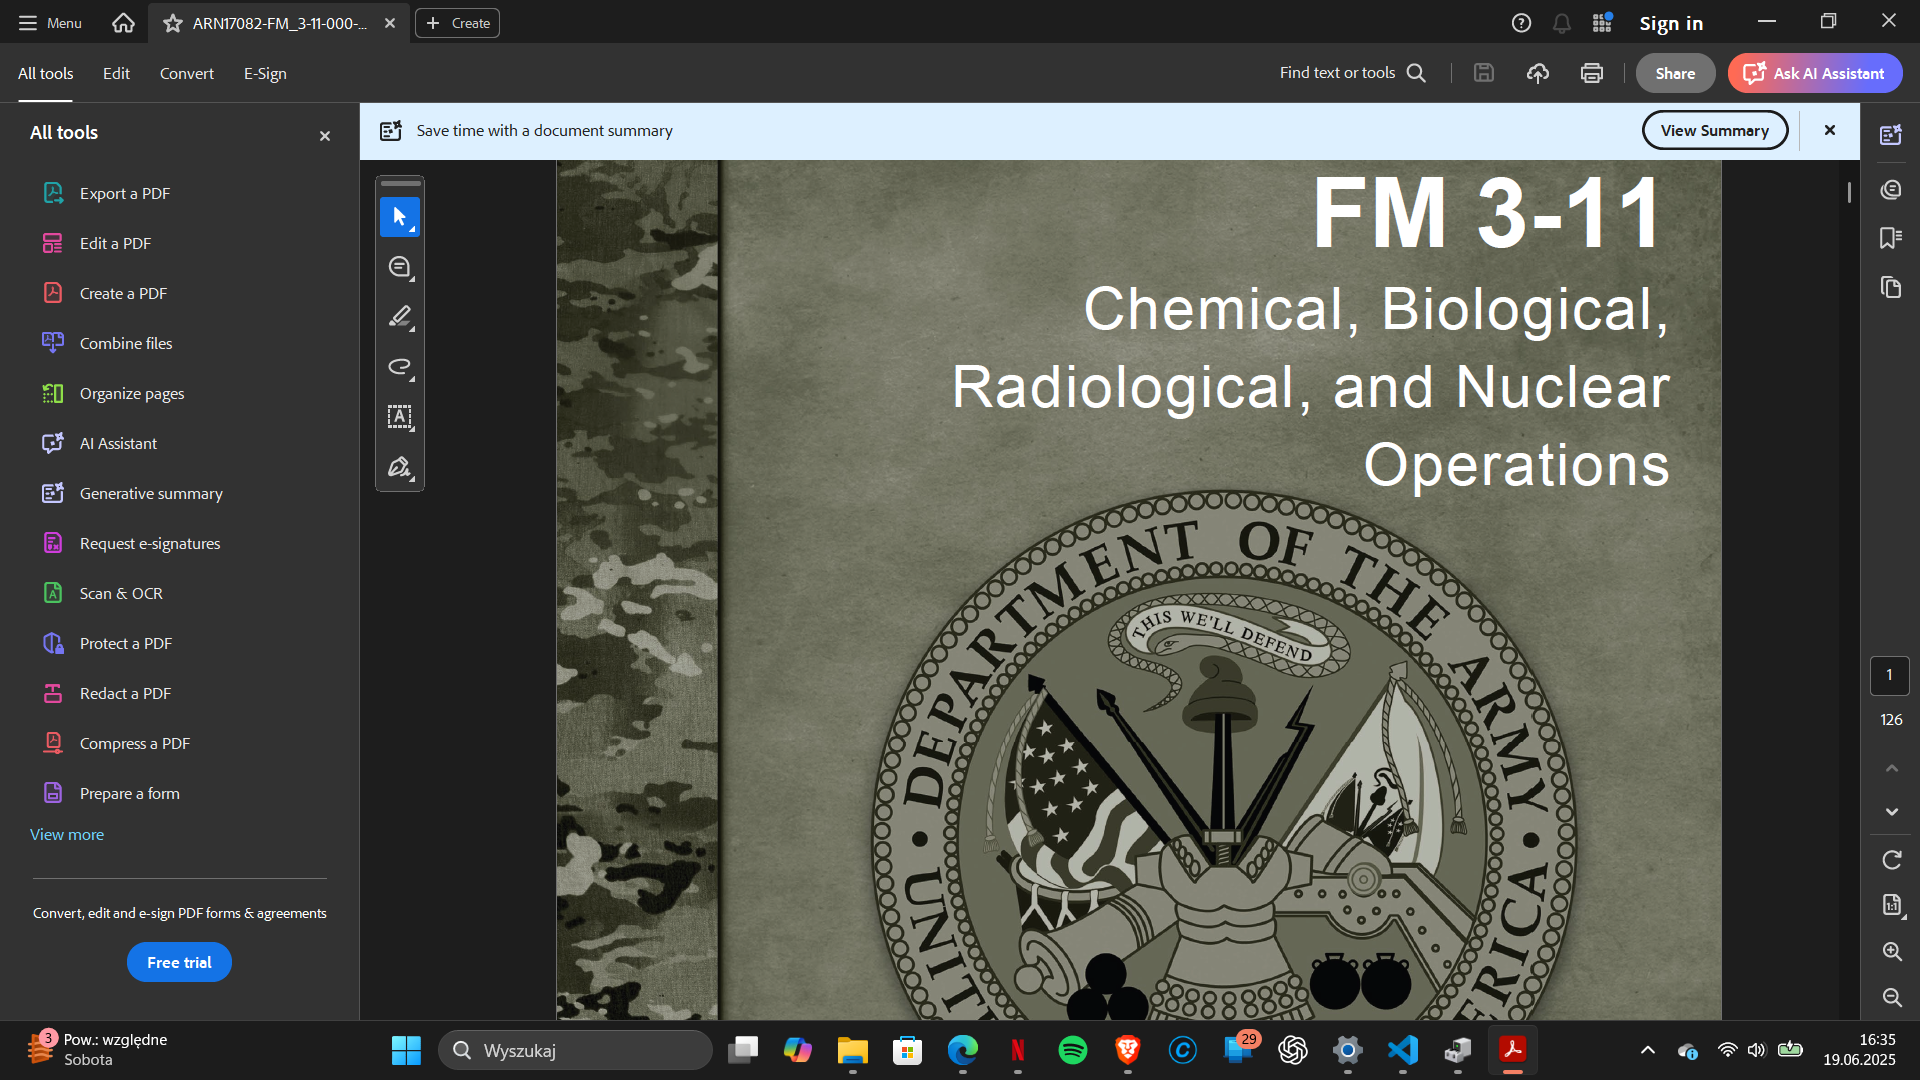Screen dimensions: 1920x1080
Task: Switch to the All tools tab
Action: point(46,73)
